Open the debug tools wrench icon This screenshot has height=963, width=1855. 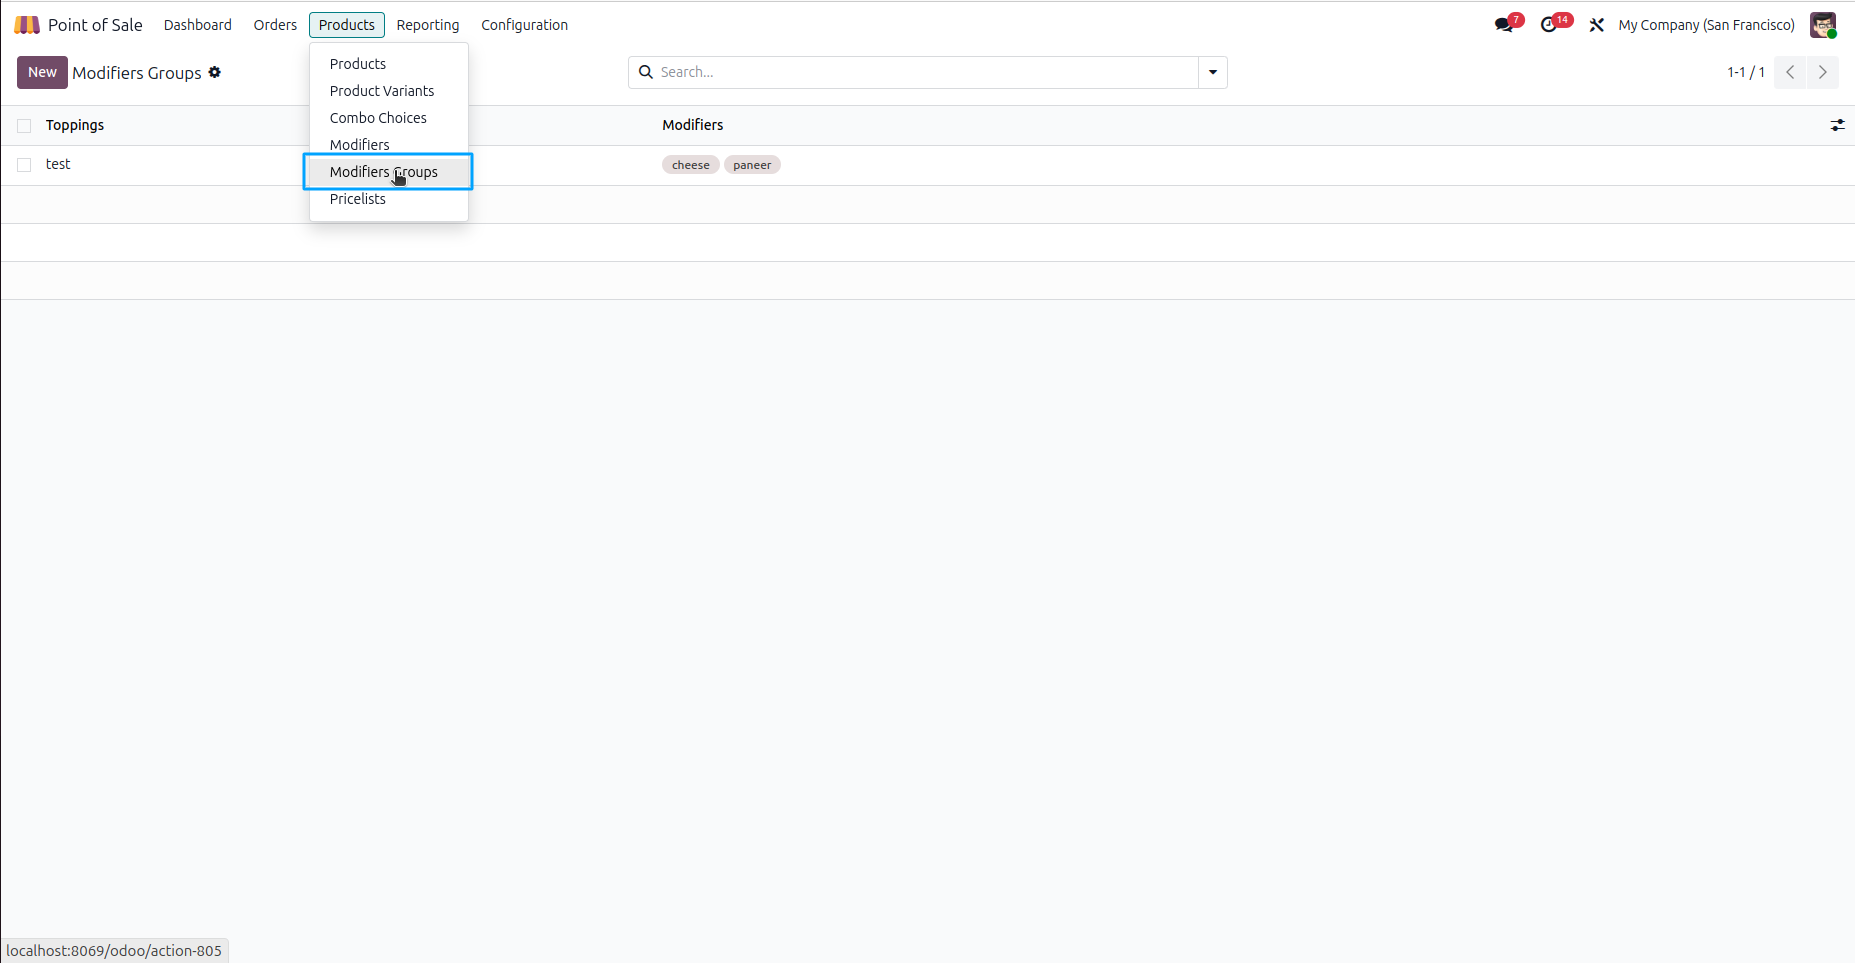point(1597,25)
